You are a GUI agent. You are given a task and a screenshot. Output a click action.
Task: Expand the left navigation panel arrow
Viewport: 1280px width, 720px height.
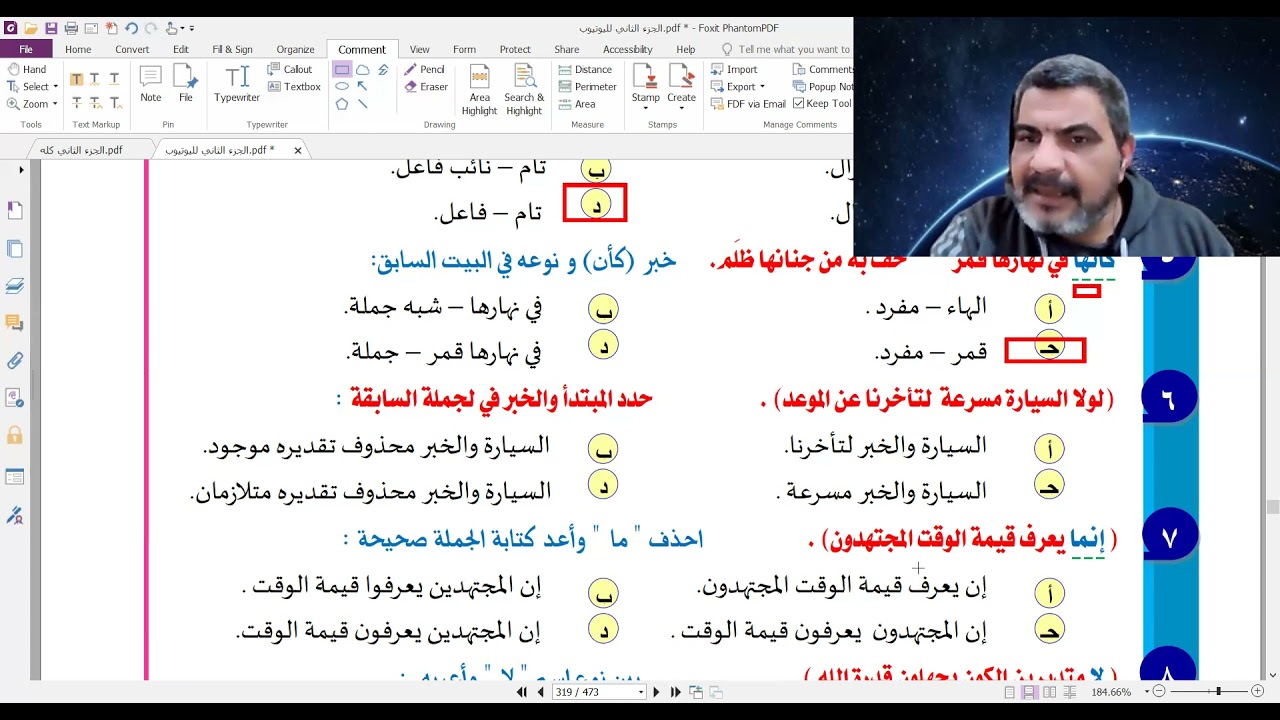(x=21, y=170)
